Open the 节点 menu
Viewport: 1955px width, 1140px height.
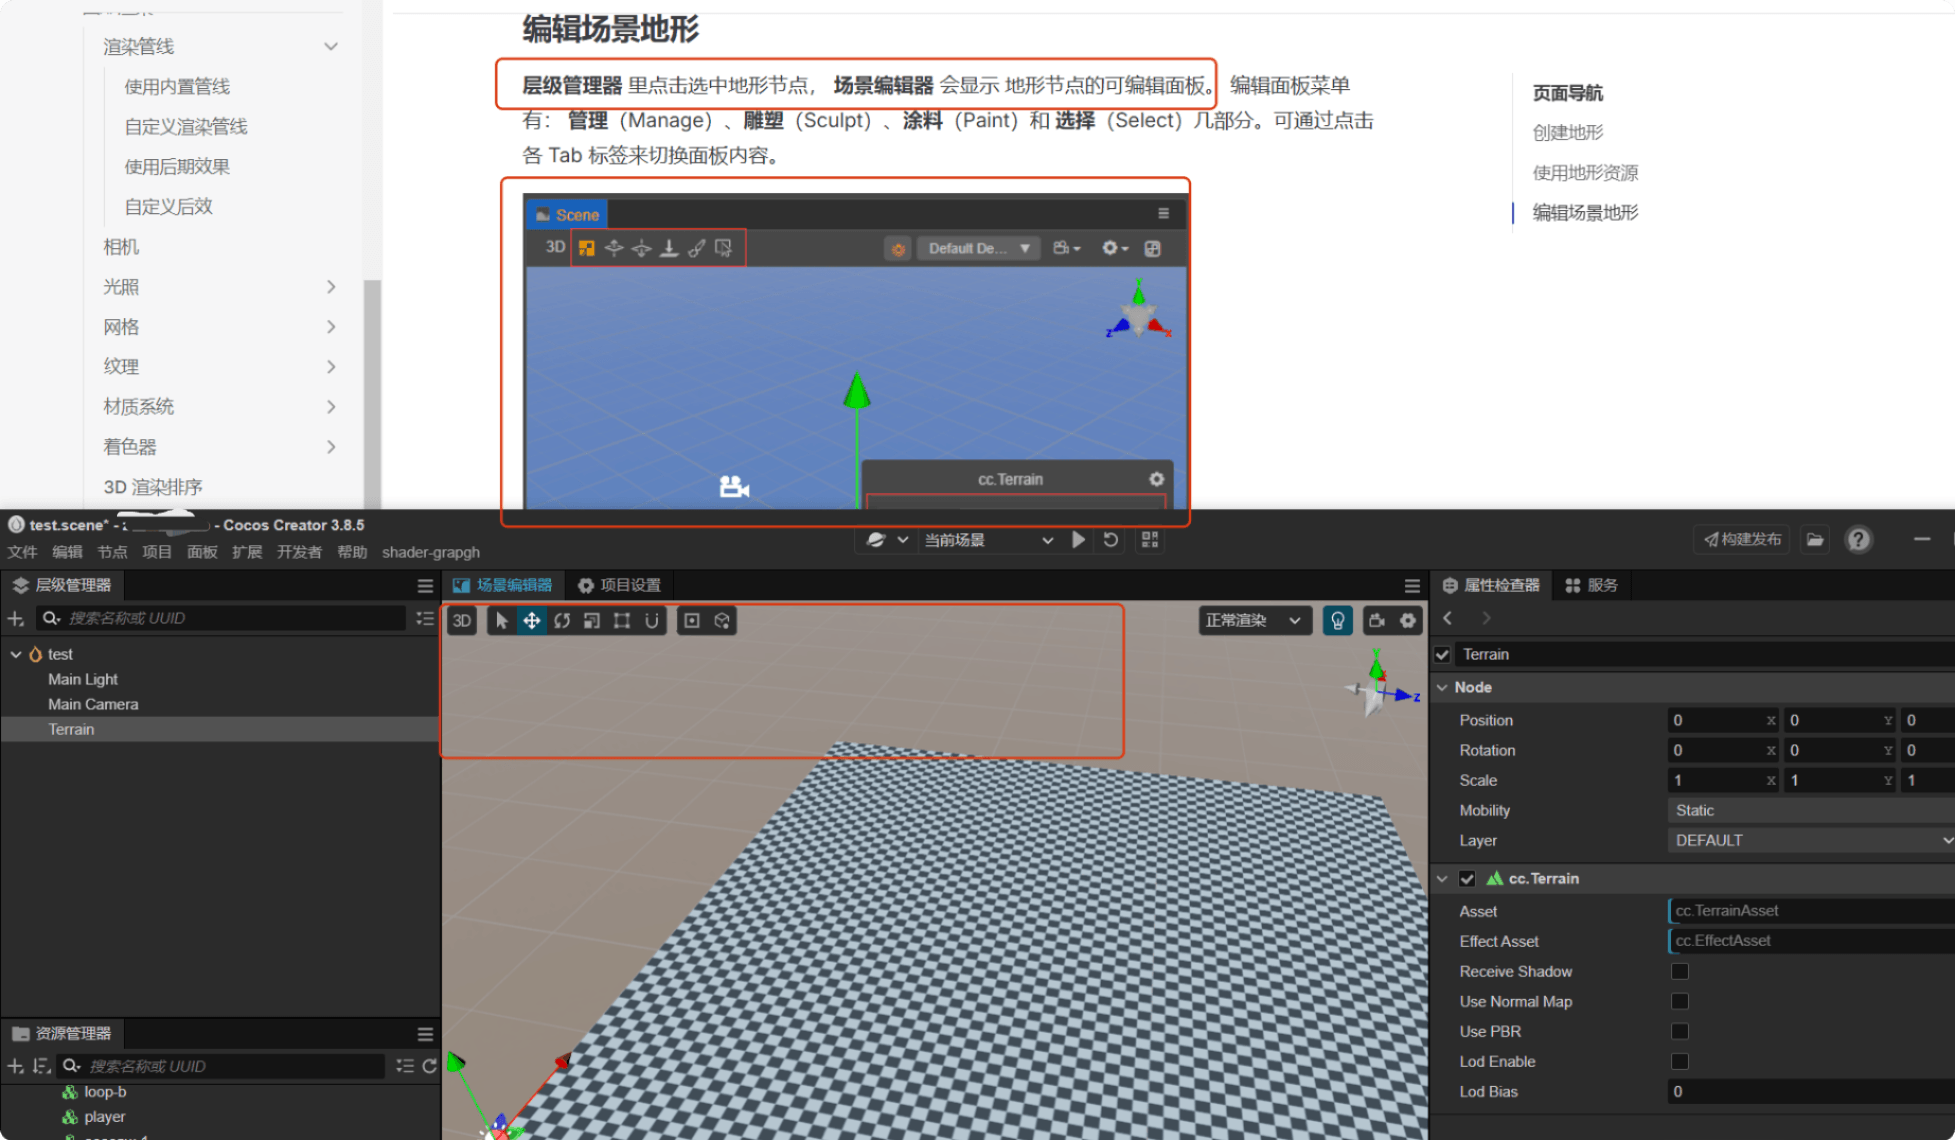click(x=112, y=552)
